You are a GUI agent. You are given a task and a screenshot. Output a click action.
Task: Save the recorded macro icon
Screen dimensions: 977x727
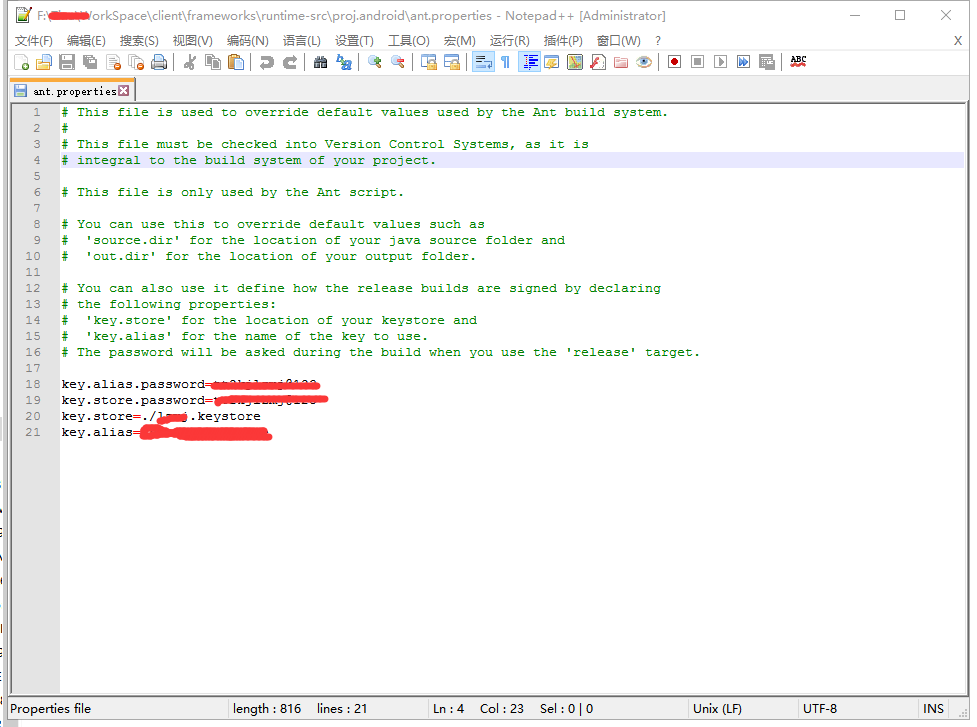[766, 62]
